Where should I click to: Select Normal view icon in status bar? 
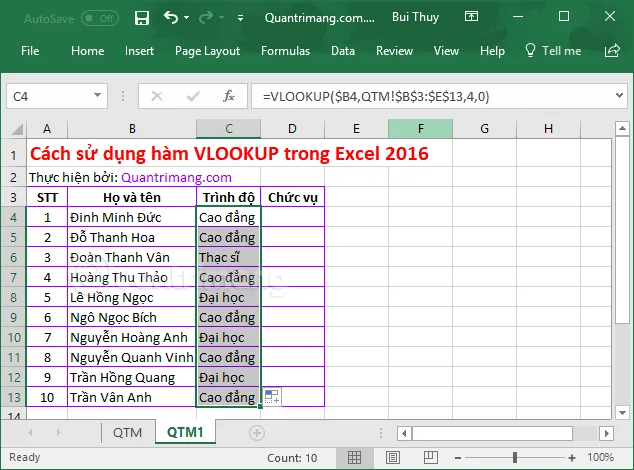coord(355,458)
